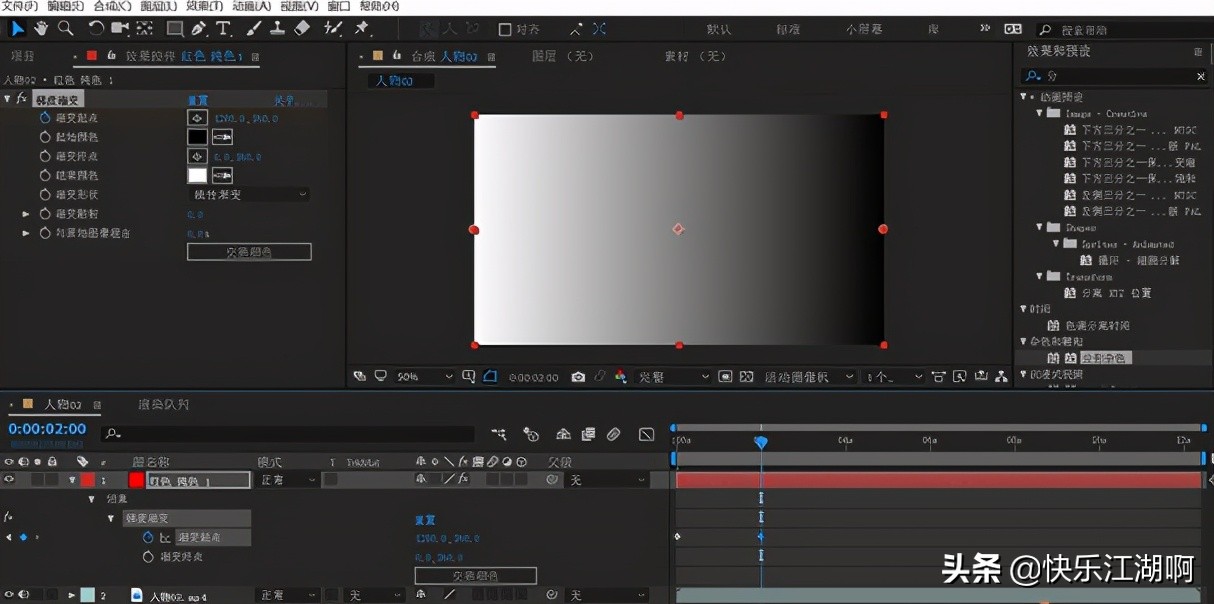
Task: Select the Clone Stamp tool
Action: click(278, 28)
